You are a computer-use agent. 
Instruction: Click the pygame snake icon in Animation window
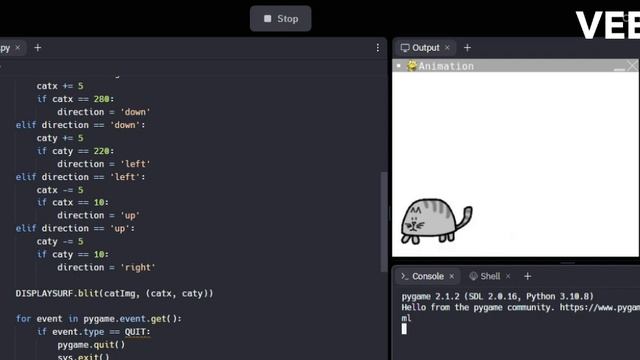click(411, 66)
